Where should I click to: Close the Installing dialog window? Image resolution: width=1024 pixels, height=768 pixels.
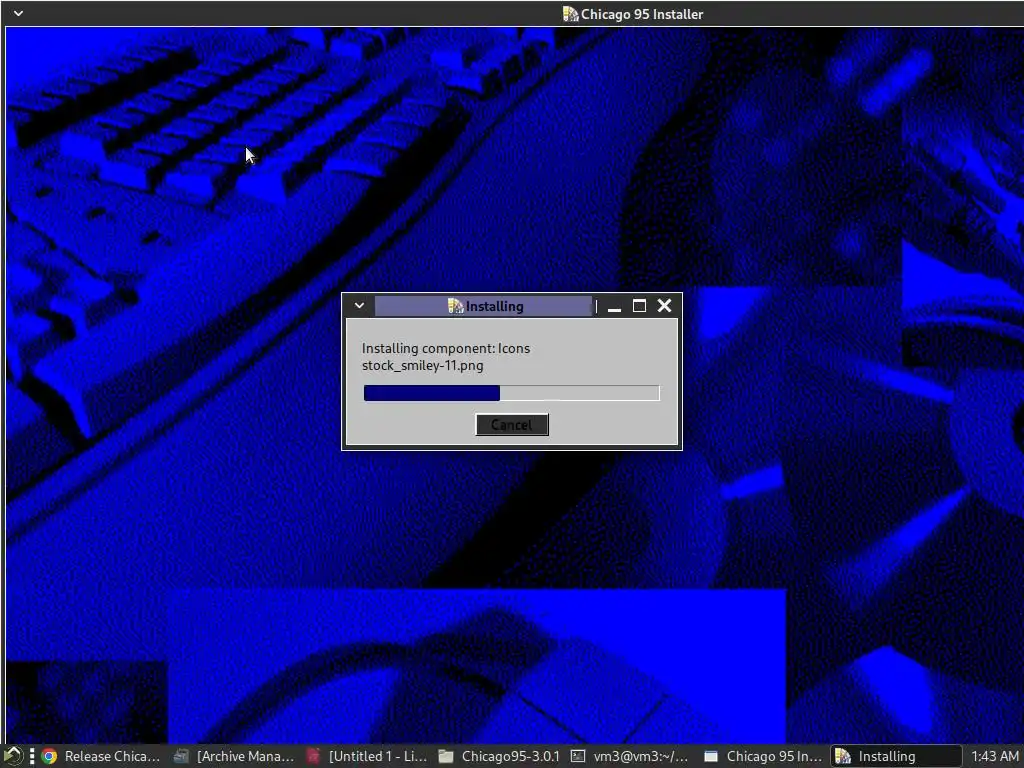pos(664,306)
